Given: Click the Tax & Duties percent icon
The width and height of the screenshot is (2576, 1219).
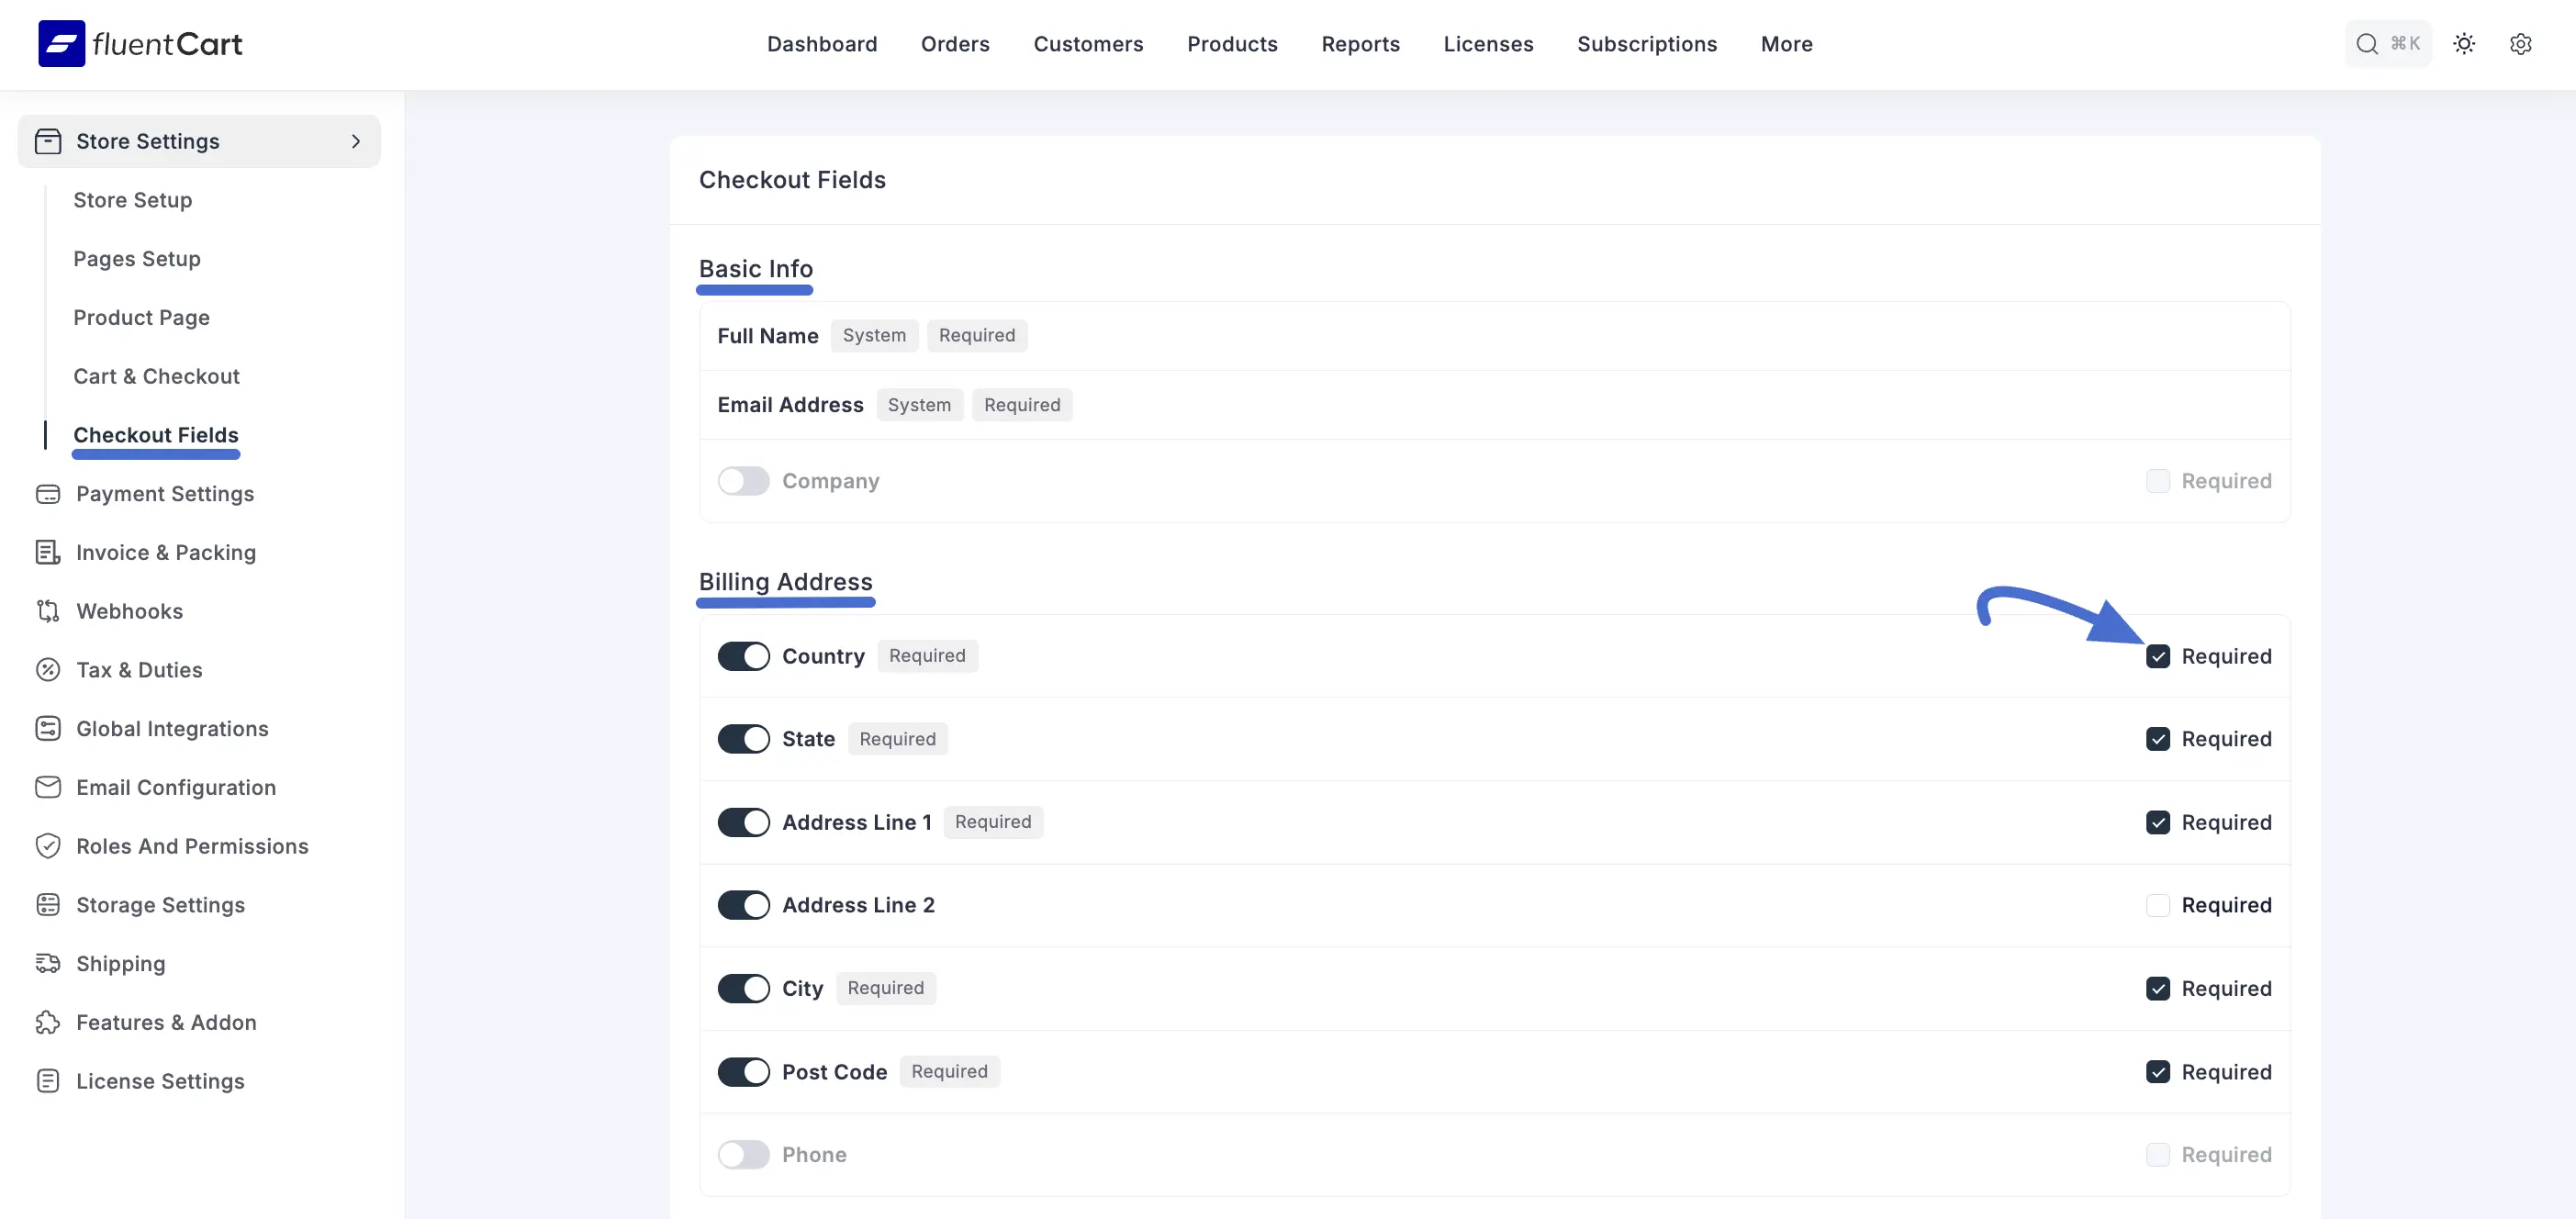Looking at the screenshot, I should 48,670.
